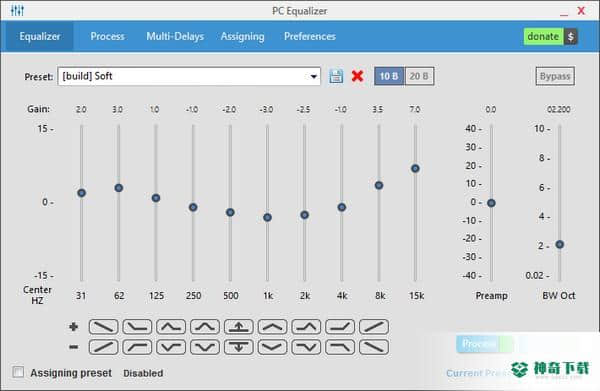Click the 125 Hz band slider handle
Screen dimensions: 600x391
pos(156,198)
